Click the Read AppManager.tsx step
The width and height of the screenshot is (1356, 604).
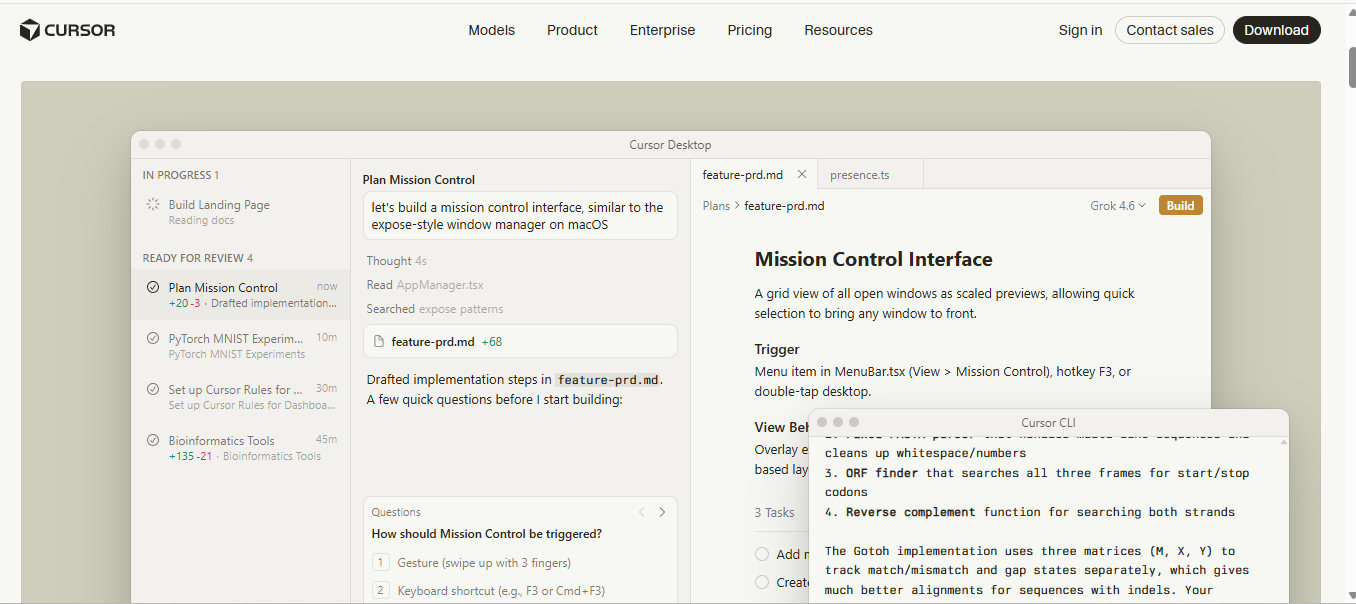424,285
